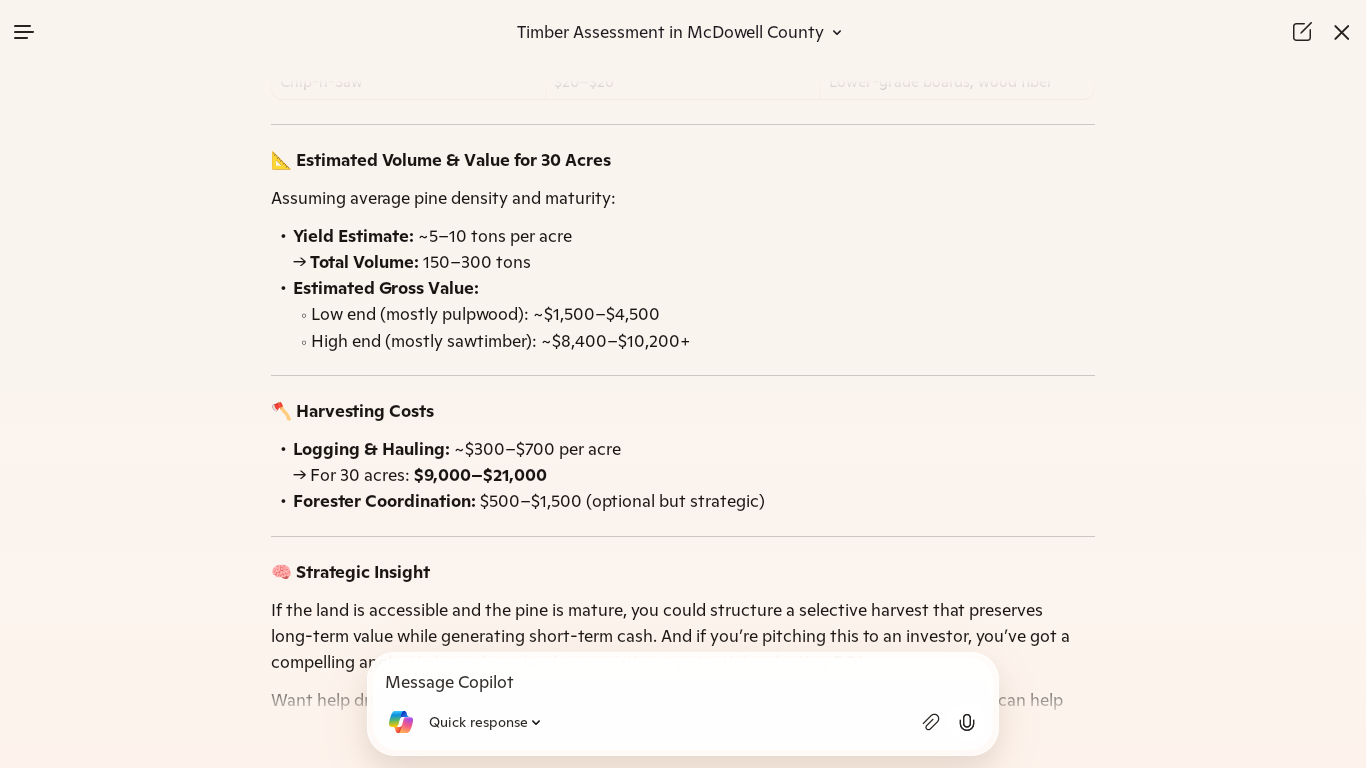Click the Forester Coordination label
The image size is (1366, 768).
tap(384, 501)
